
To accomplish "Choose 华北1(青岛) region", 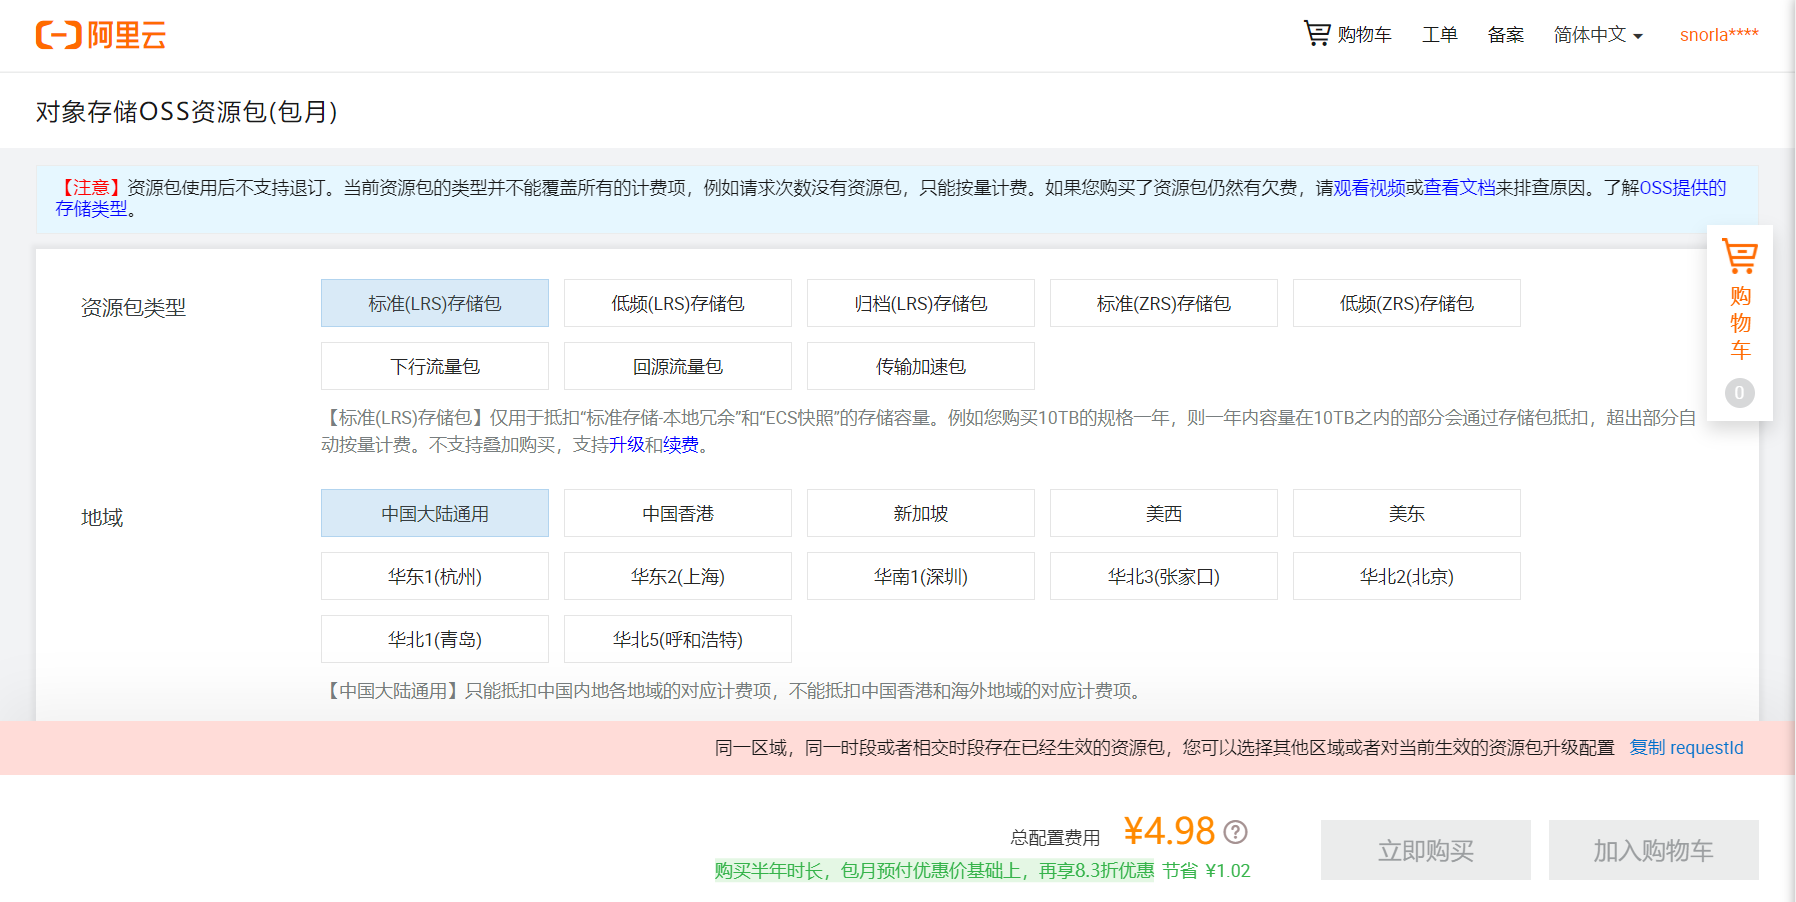I will tap(435, 639).
